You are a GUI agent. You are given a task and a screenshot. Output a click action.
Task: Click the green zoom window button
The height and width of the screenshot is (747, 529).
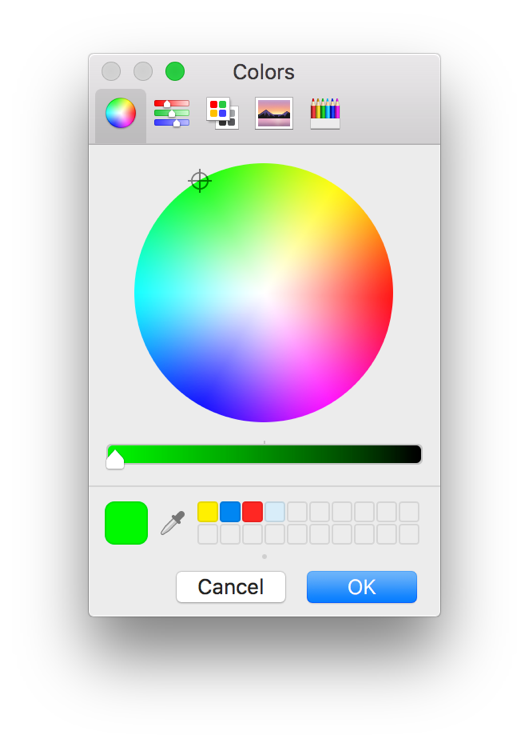175,71
